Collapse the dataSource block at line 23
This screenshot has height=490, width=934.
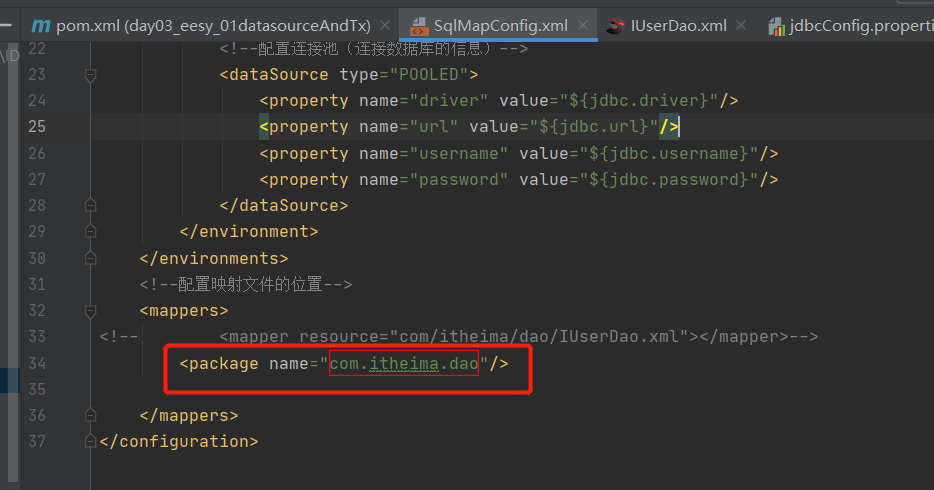pos(91,75)
